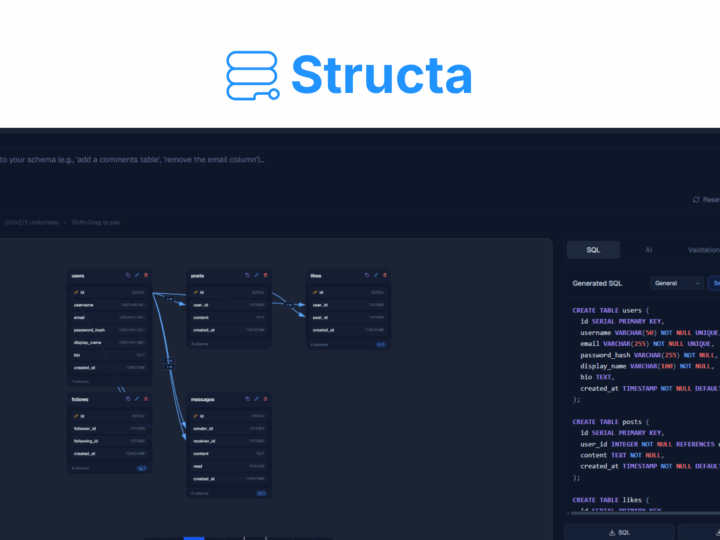Select post_id column in likes table
Image resolution: width=720 pixels, height=540 pixels.
tap(348, 318)
